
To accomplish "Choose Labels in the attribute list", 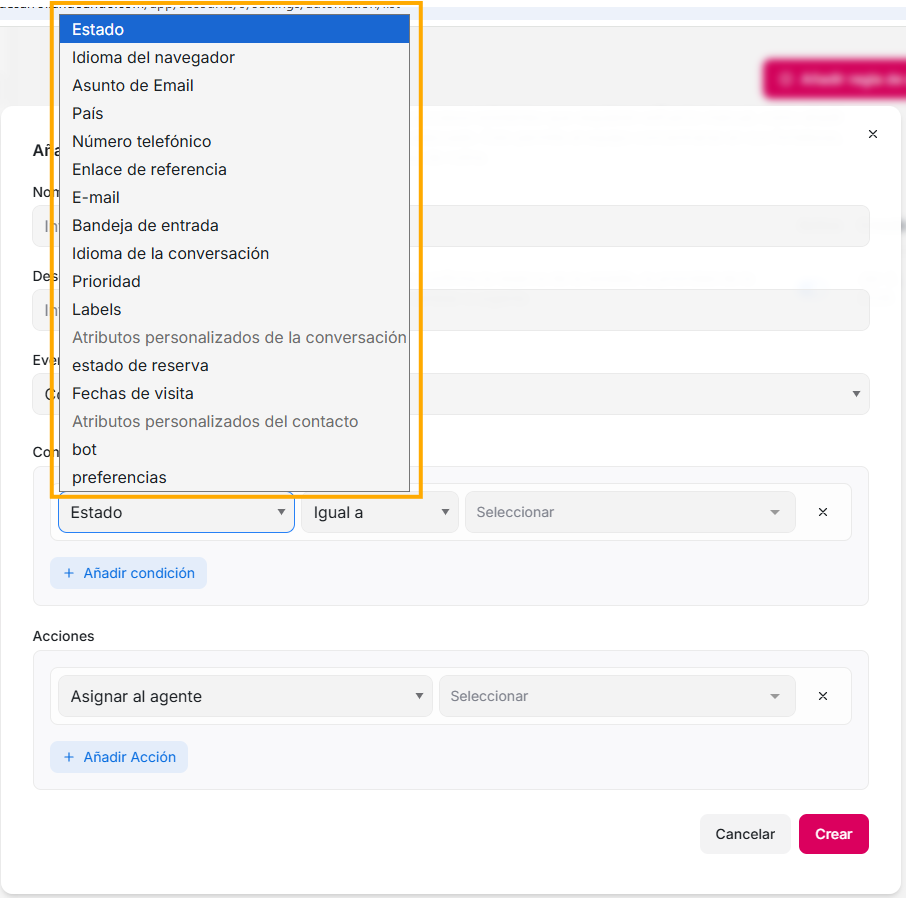I will coord(97,310).
